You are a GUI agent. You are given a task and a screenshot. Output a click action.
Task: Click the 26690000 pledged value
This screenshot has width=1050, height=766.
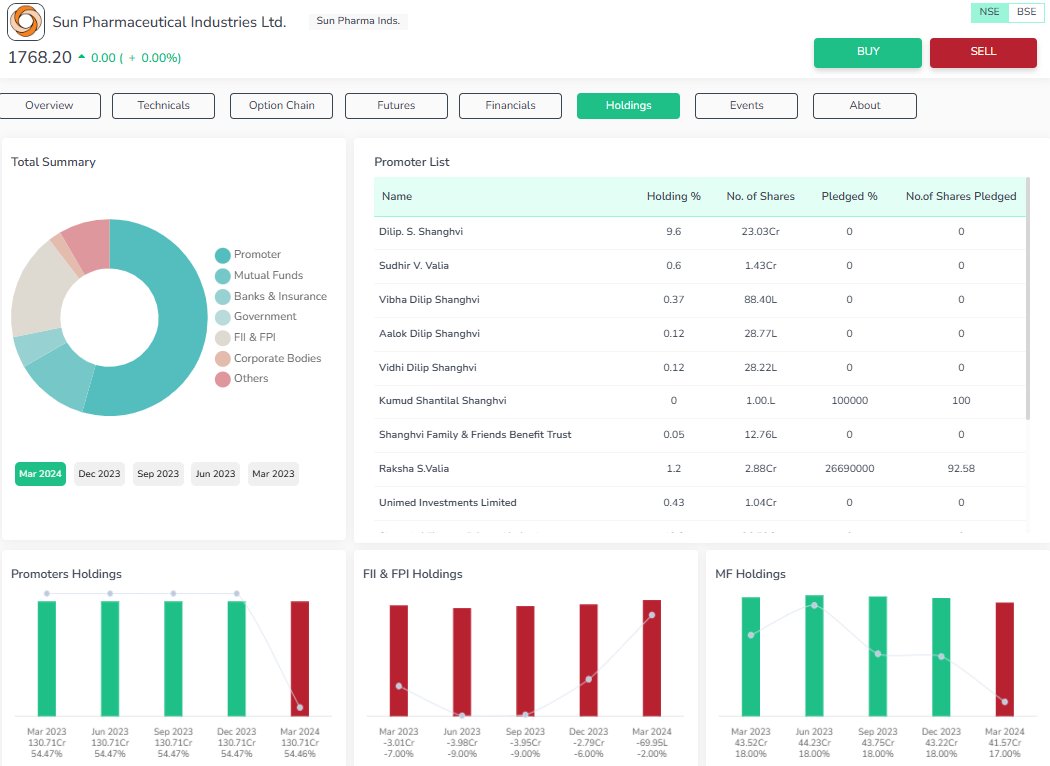point(849,469)
